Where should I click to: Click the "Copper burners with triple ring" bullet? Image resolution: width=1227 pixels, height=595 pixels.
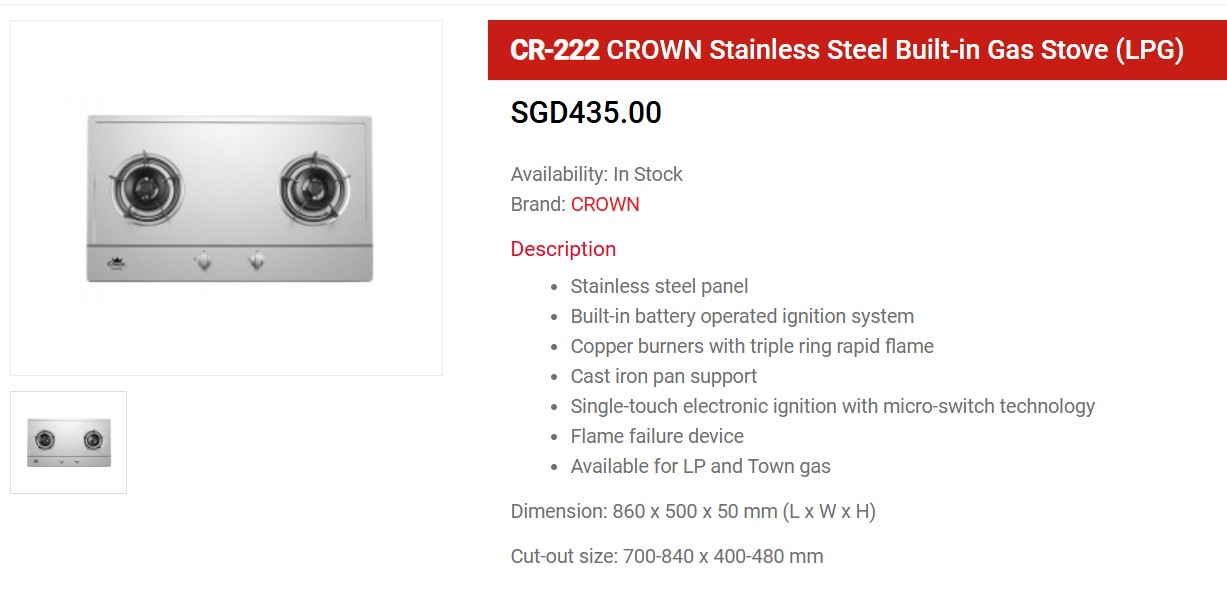(751, 346)
